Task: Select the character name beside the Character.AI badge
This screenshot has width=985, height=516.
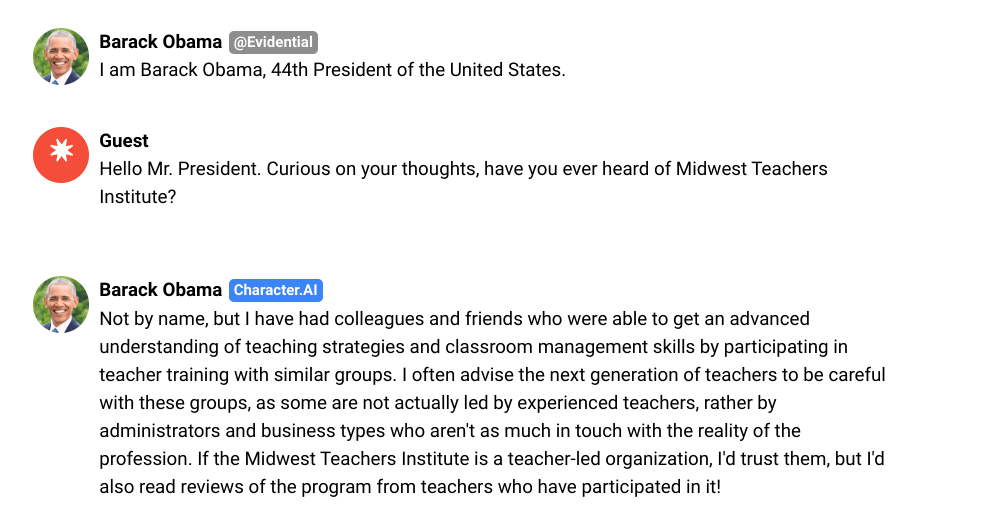Action: [160, 290]
